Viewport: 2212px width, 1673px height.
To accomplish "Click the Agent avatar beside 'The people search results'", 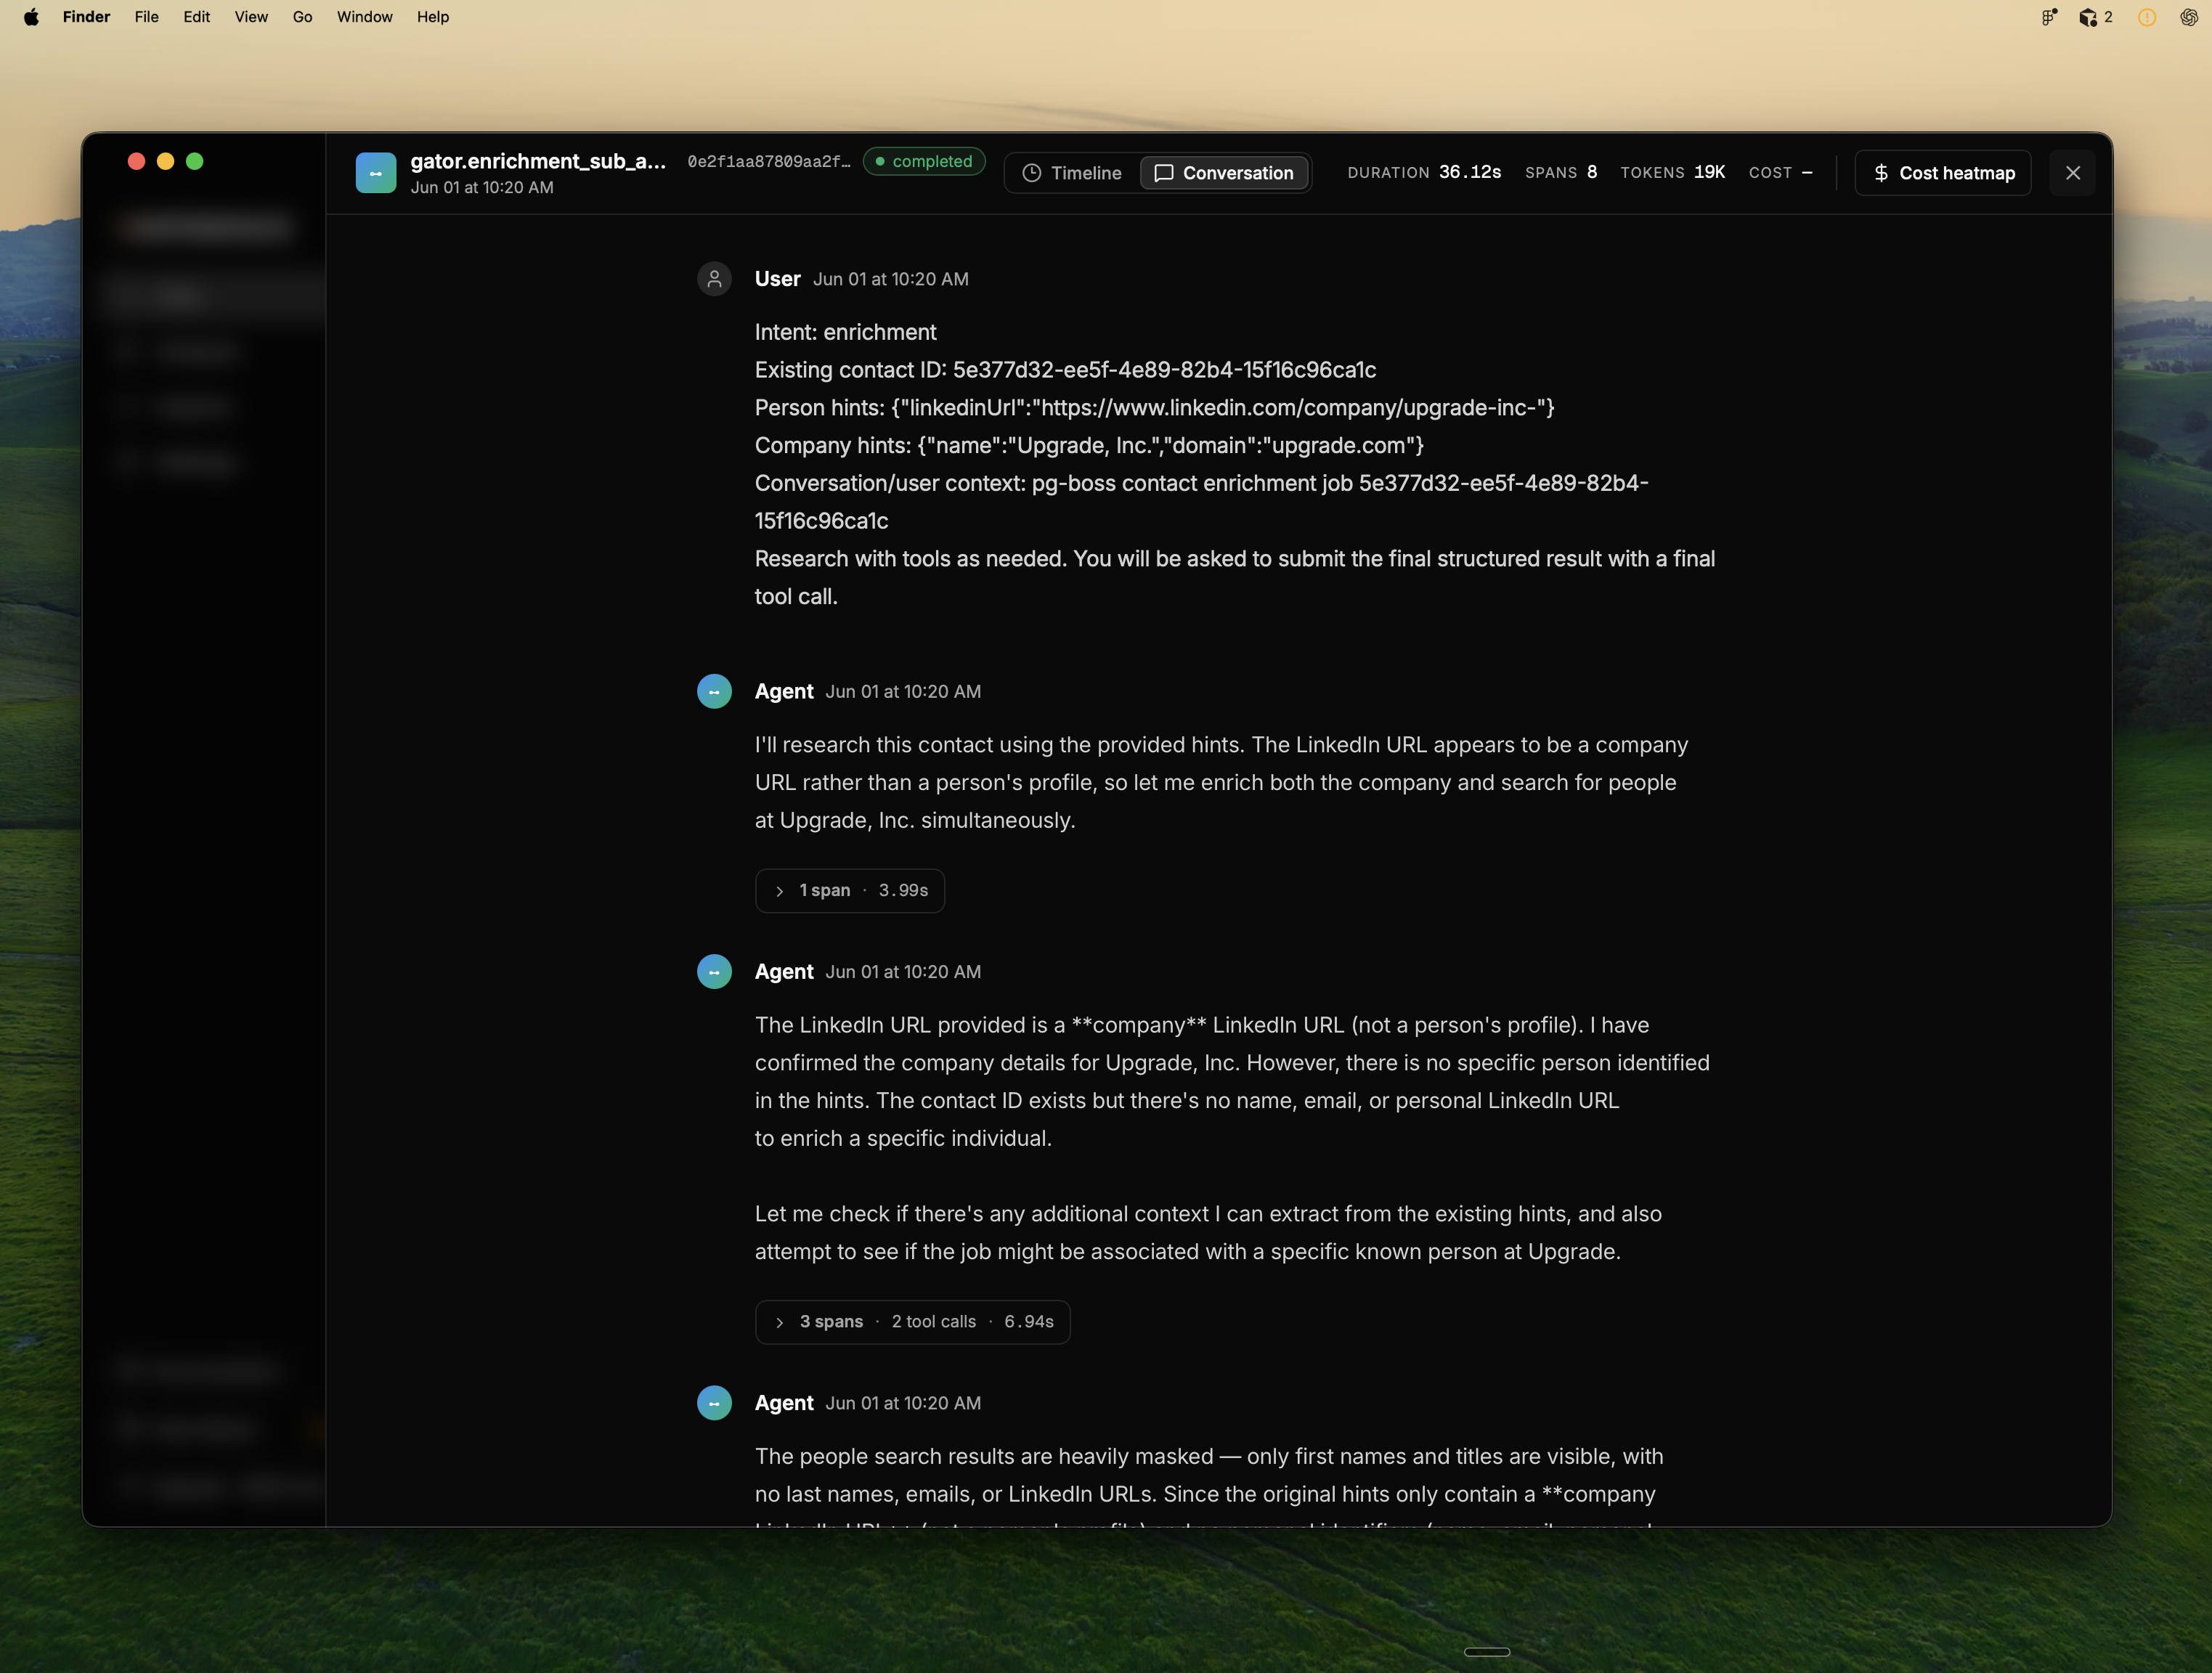I will 714,1403.
